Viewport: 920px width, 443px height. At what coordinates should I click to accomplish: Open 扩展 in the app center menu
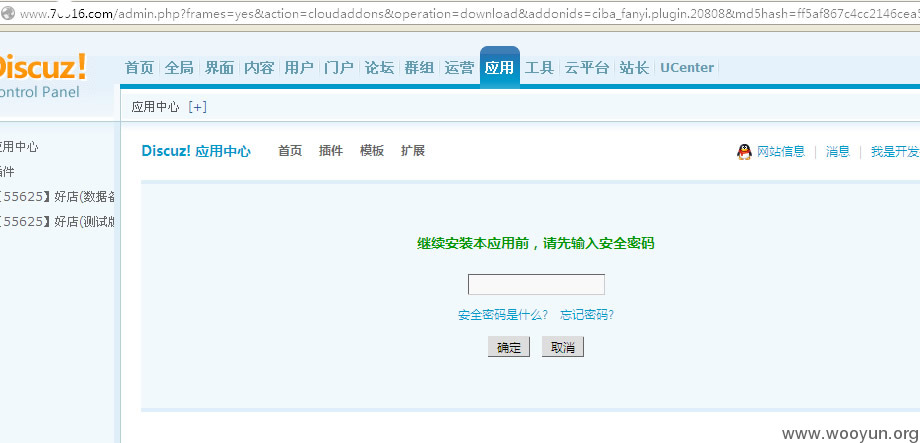[412, 151]
